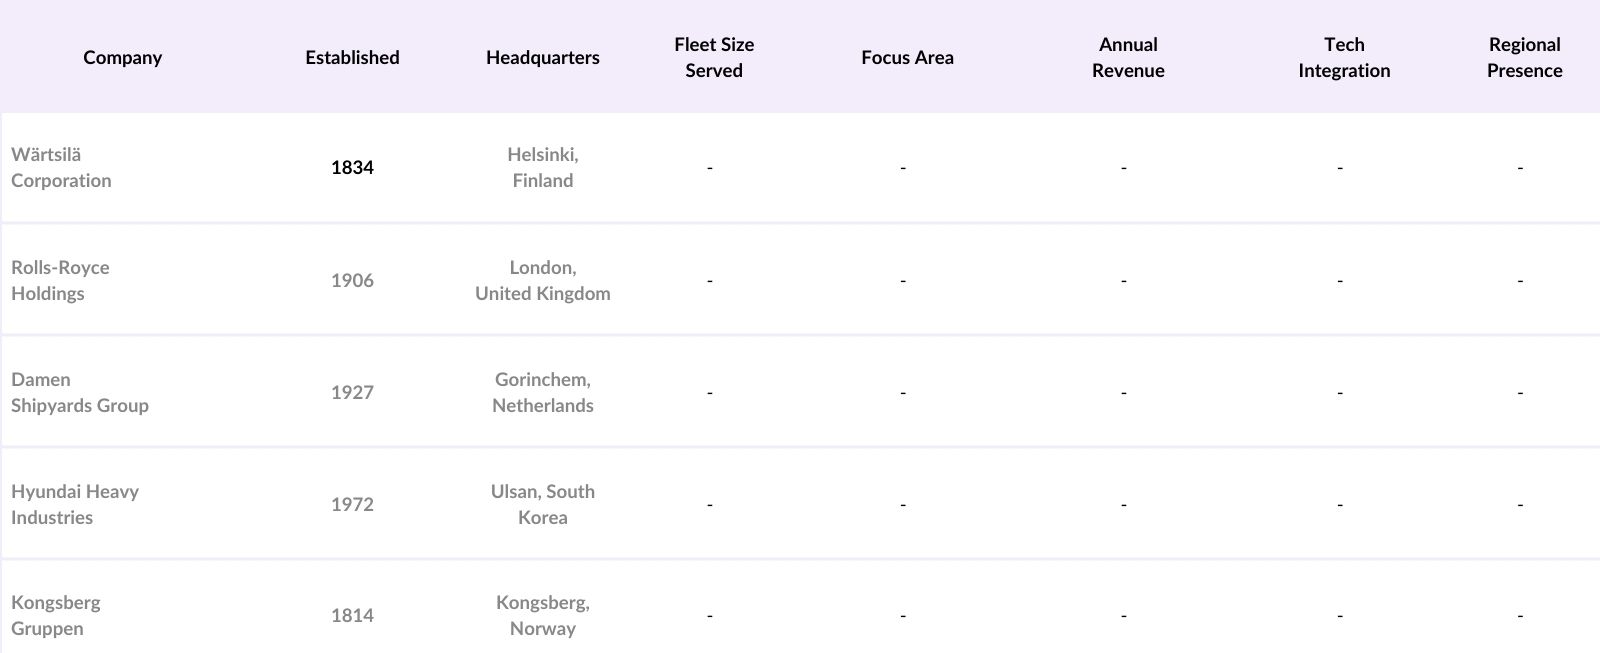Select the London, United Kingdom cell
Viewport: 1600px width, 653px height.
pyautogui.click(x=542, y=281)
